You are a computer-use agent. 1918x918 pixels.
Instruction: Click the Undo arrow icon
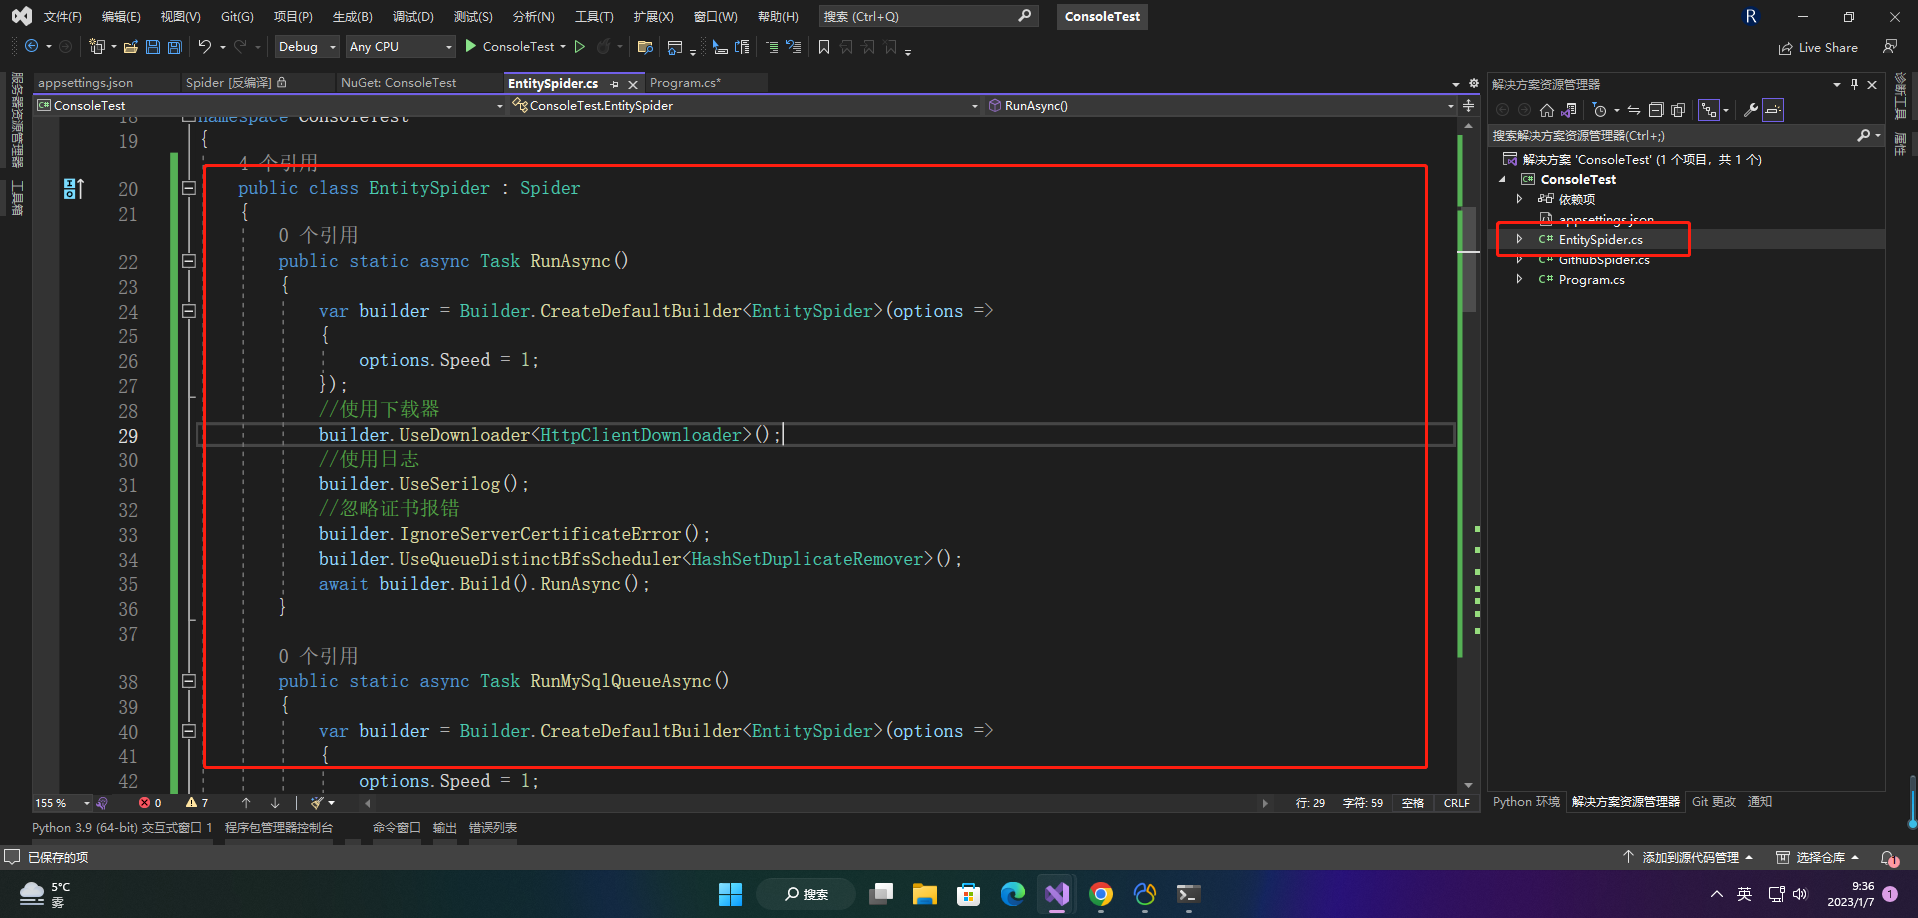point(205,47)
